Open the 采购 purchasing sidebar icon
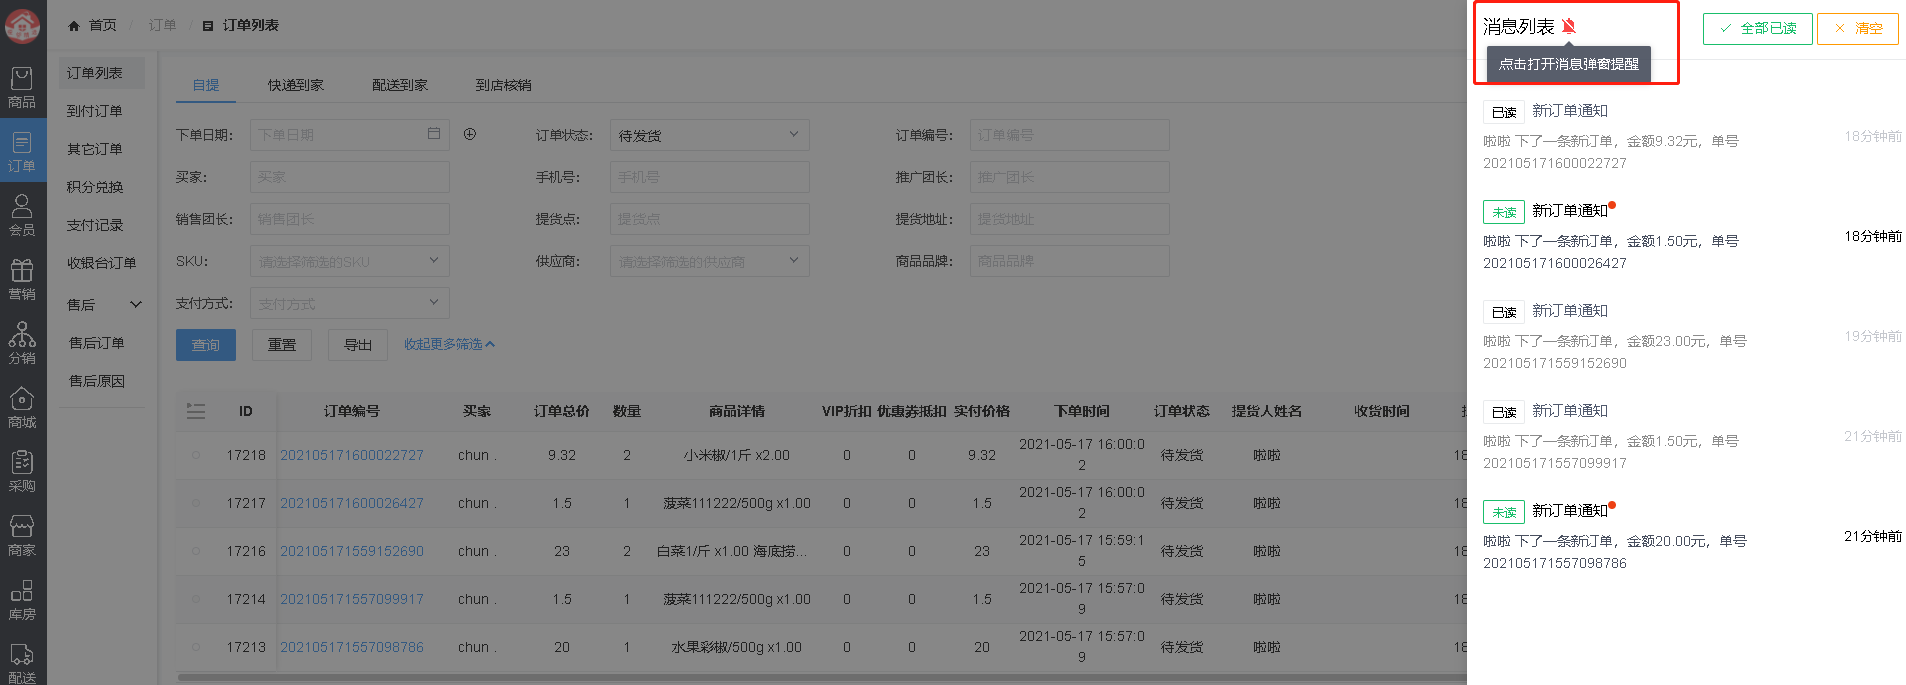Viewport: 1906px width, 685px height. coord(22,472)
